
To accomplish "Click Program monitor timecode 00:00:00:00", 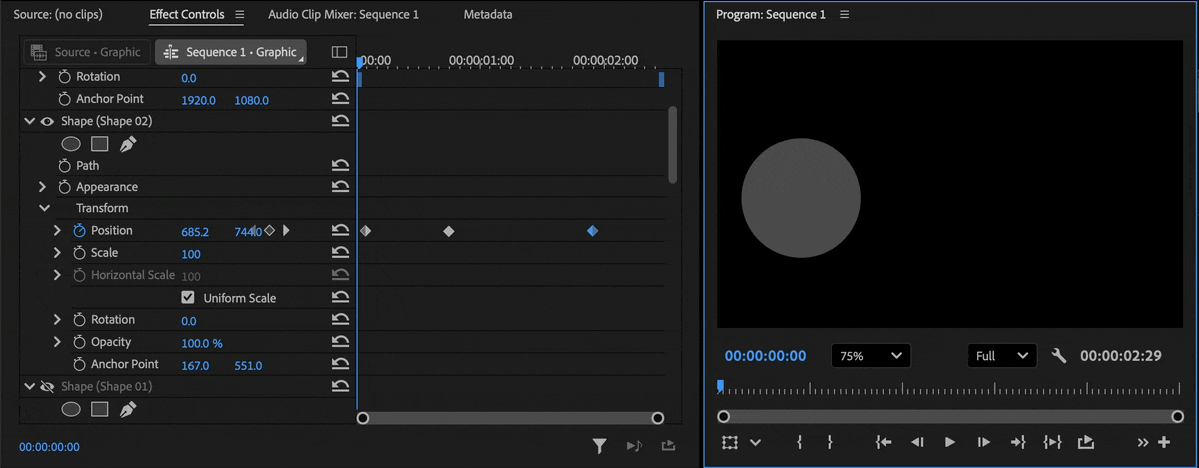I will point(765,356).
